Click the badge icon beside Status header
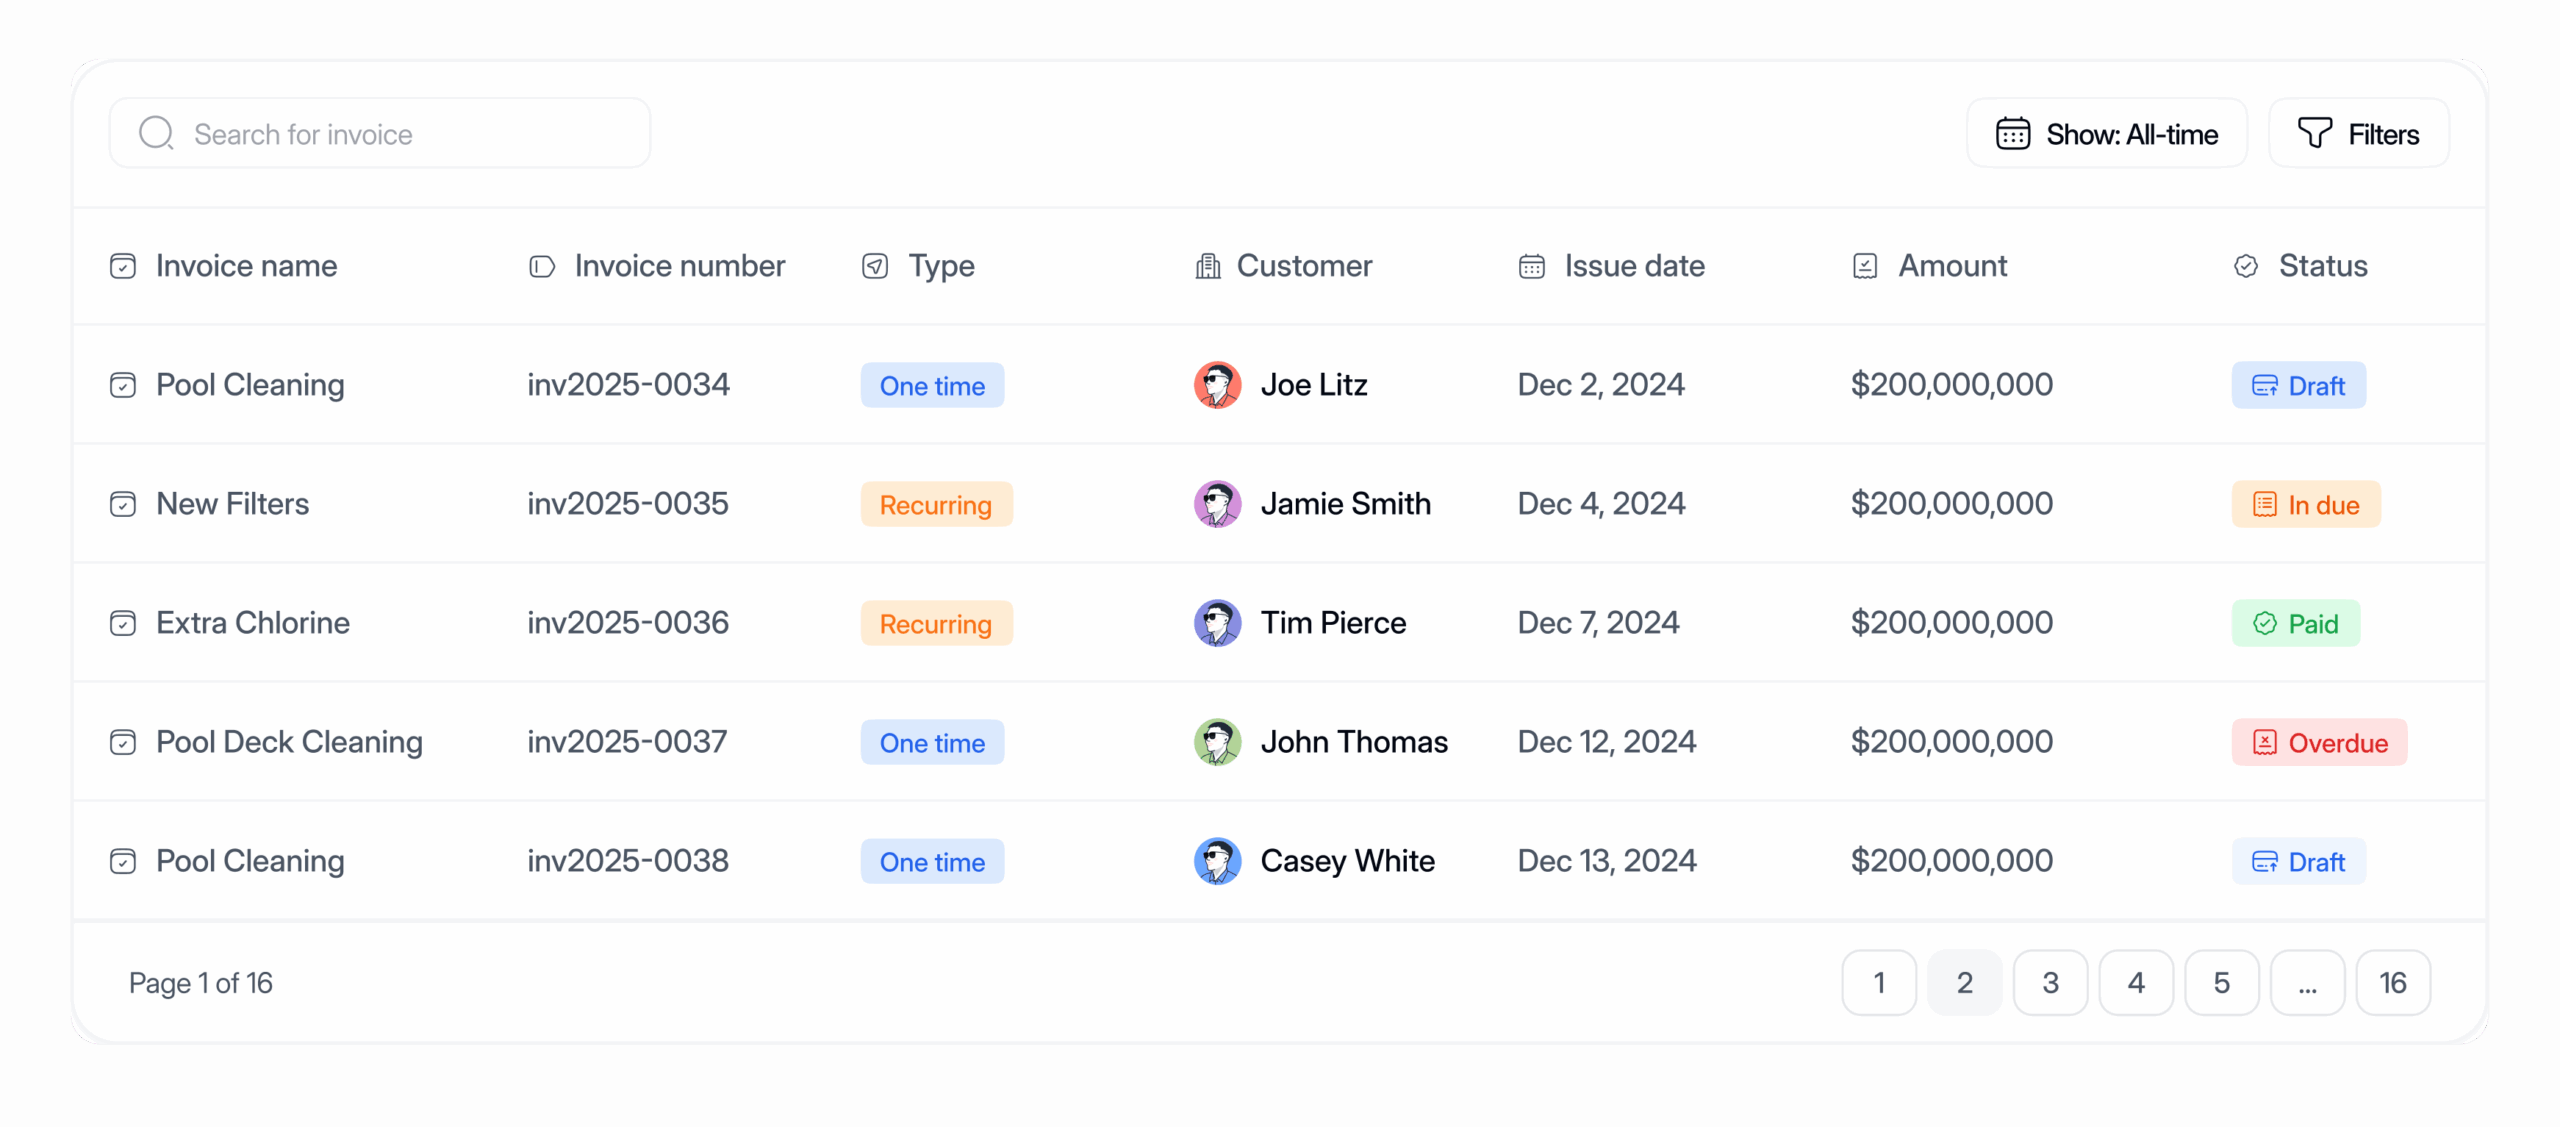Image resolution: width=2560 pixels, height=1127 pixels. click(x=2246, y=266)
